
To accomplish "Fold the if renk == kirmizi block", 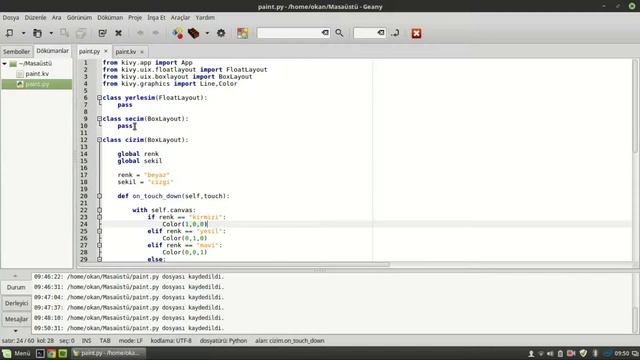I will (x=99, y=217).
